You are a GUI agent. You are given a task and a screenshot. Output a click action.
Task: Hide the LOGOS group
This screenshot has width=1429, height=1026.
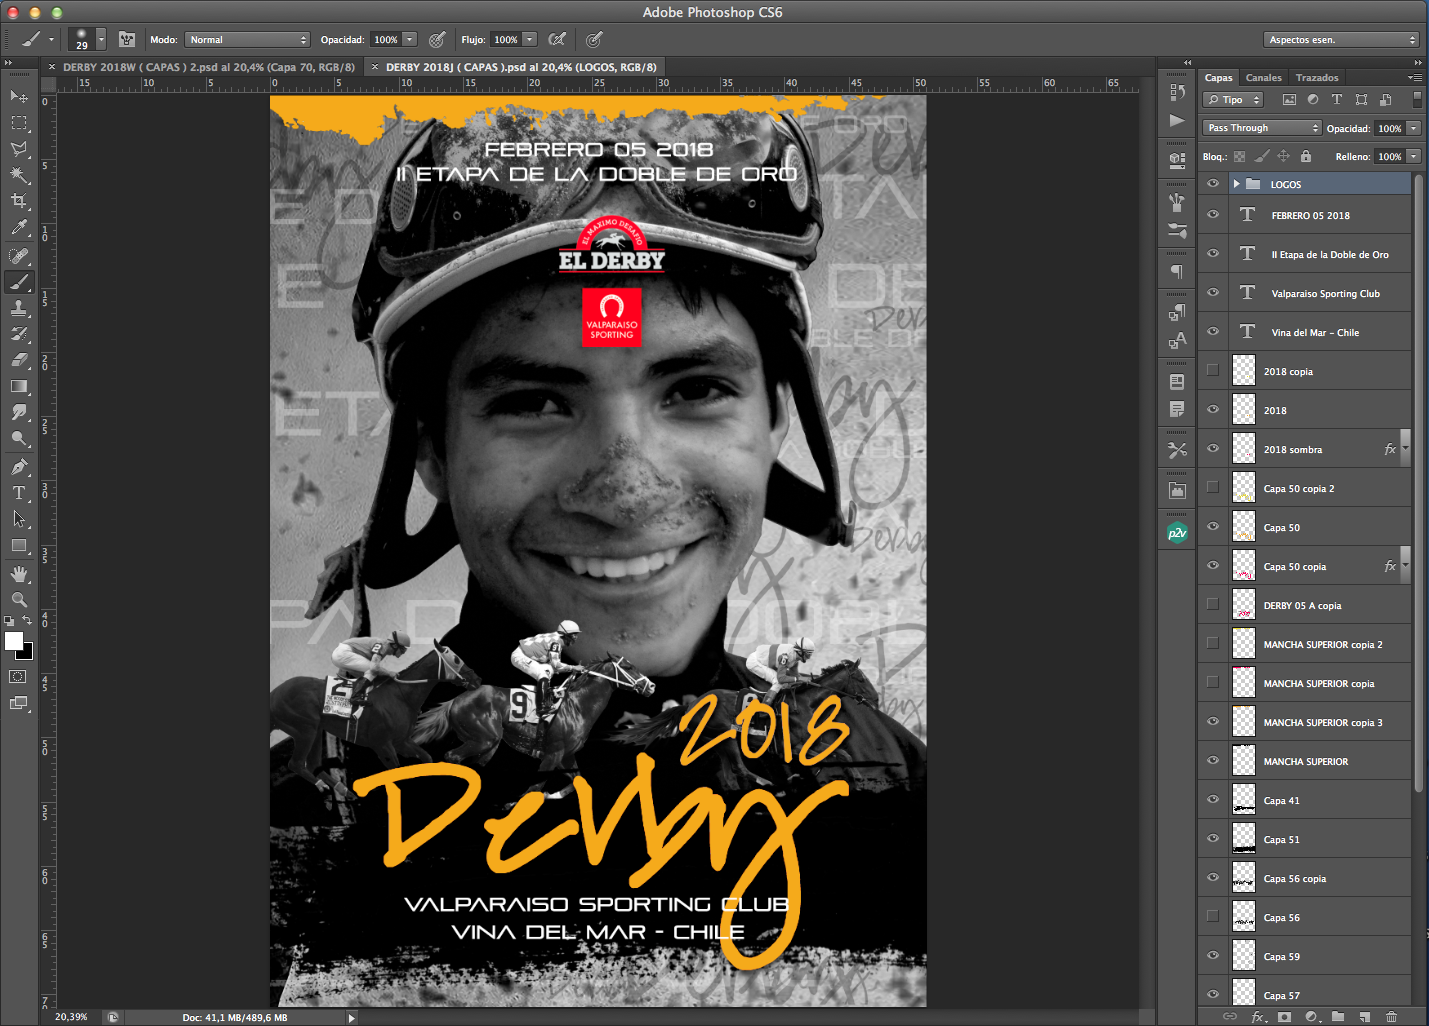coord(1213,184)
